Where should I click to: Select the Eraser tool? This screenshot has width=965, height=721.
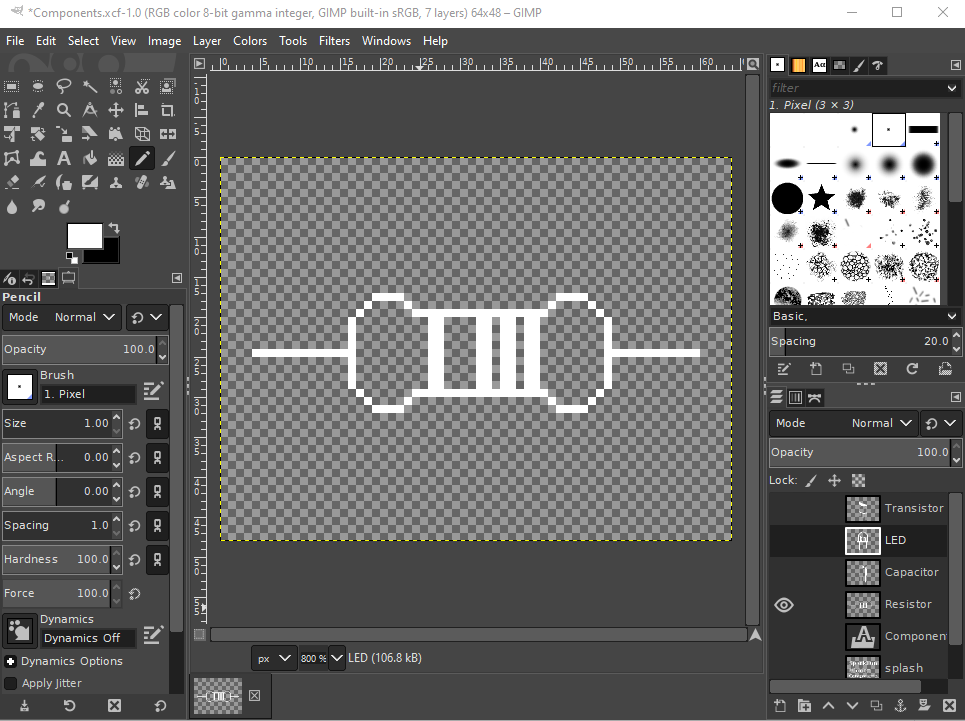pos(12,183)
